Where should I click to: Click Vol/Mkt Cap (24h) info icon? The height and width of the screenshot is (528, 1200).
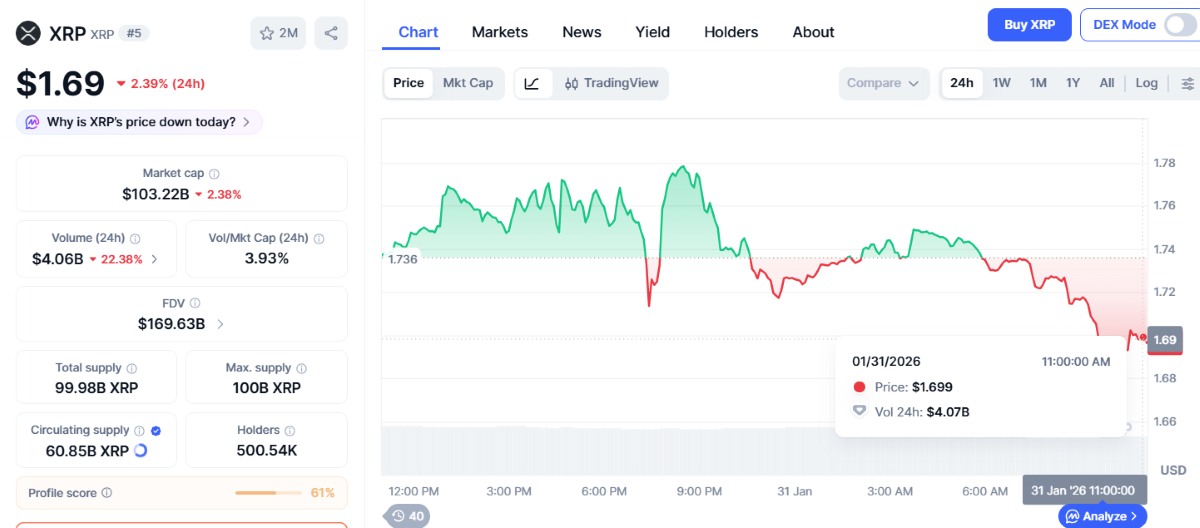tap(319, 239)
